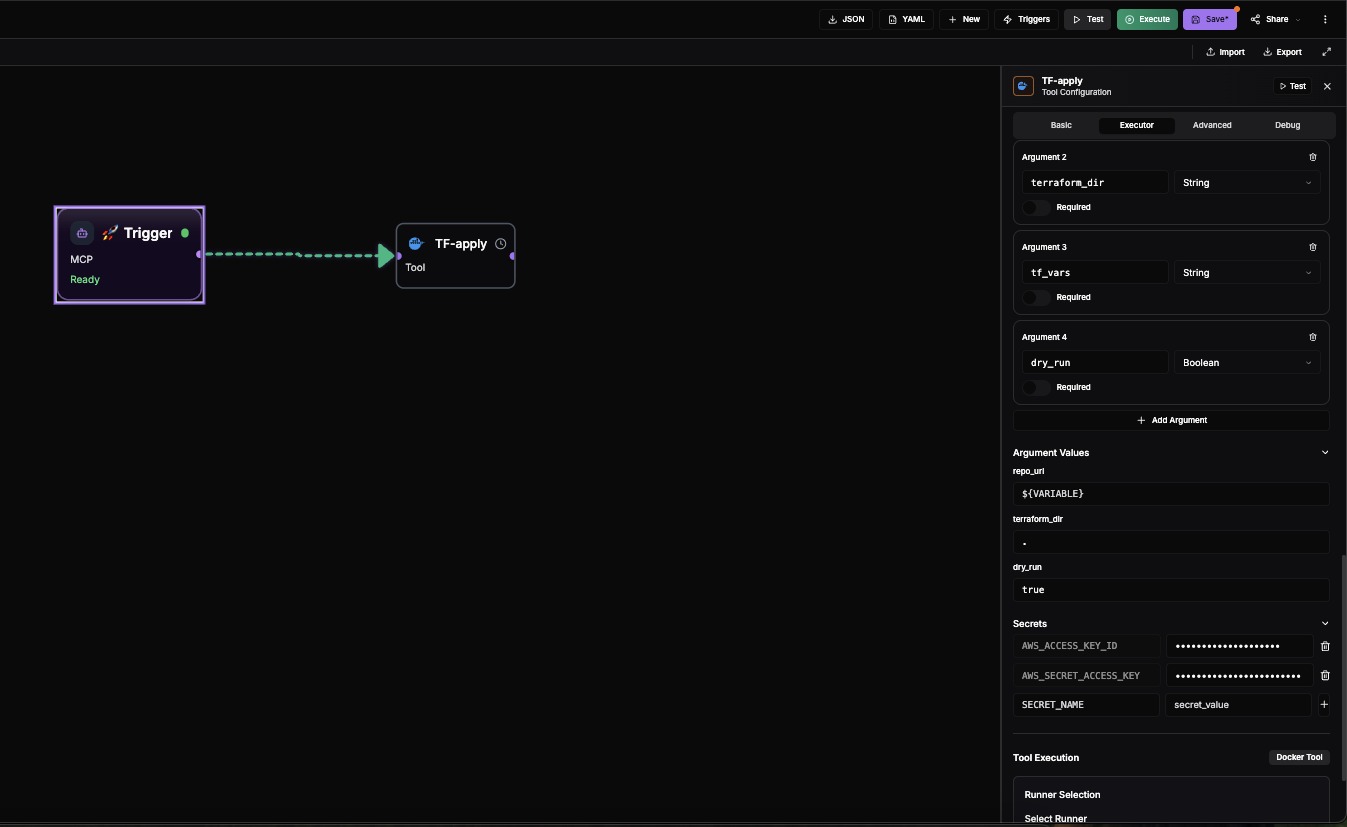The image size is (1347, 827).
Task: Toggle Required switch for Argument 2
Action: click(1037, 207)
